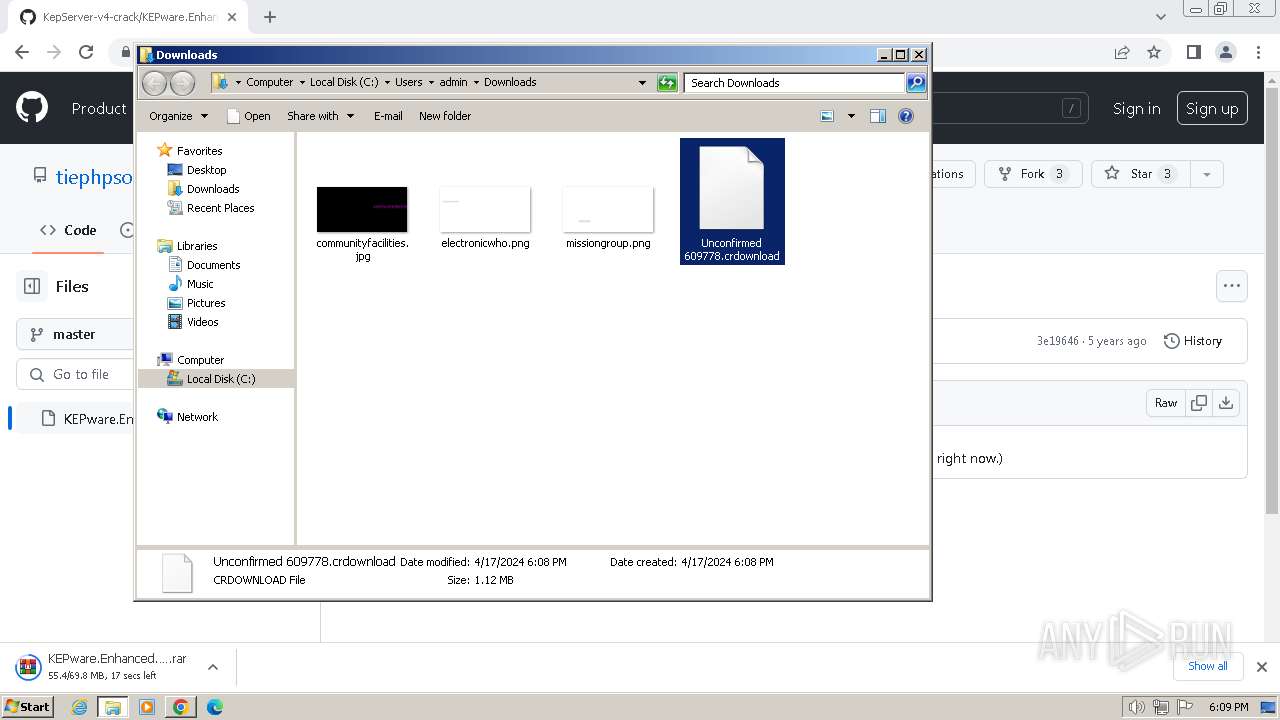The width and height of the screenshot is (1280, 720).
Task: Switch to the Code tab
Action: point(68,230)
